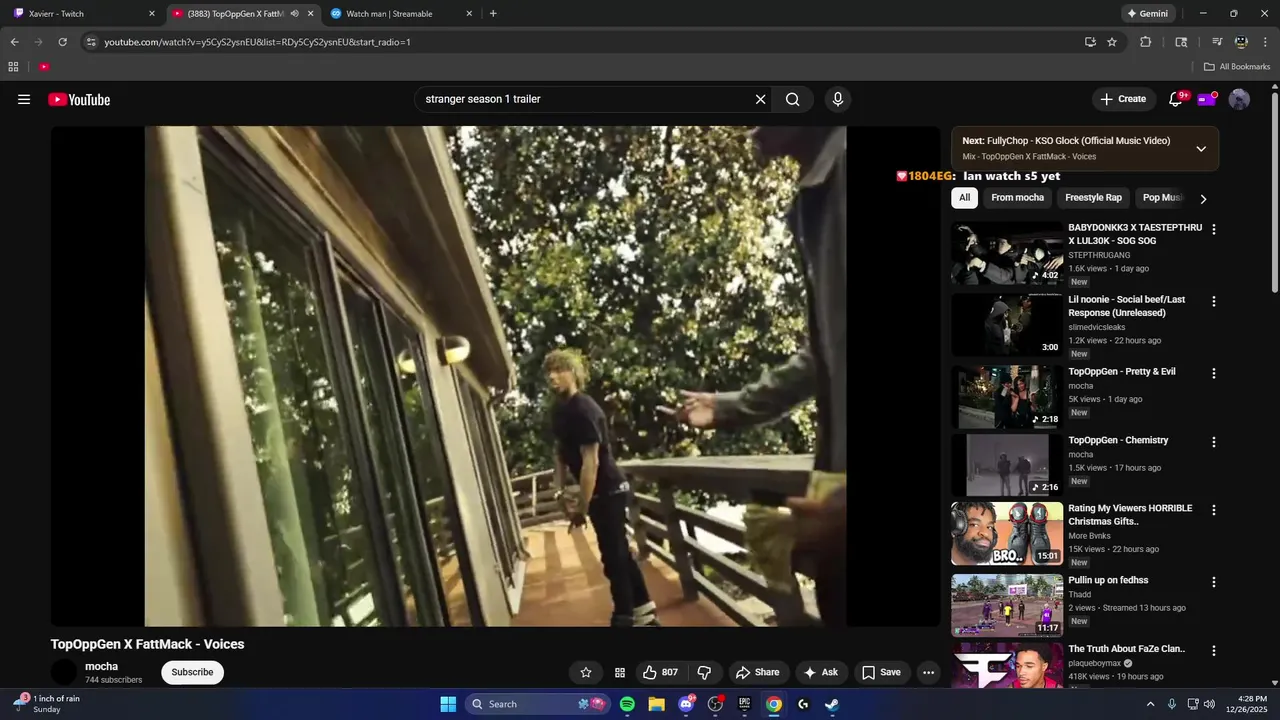Image resolution: width=1280 pixels, height=720 pixels.
Task: Open Spotify from the taskbar
Action: [x=627, y=704]
